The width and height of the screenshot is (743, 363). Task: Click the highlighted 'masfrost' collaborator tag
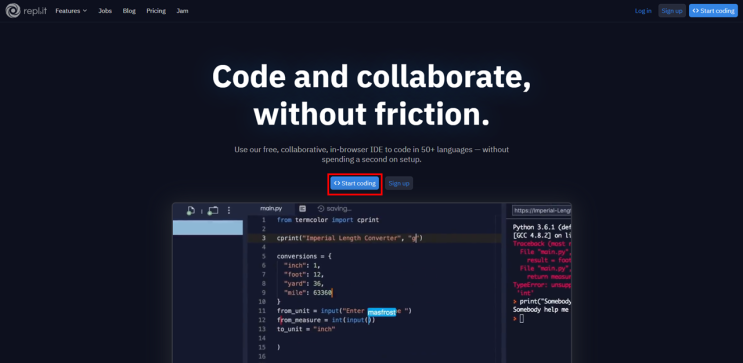[381, 311]
